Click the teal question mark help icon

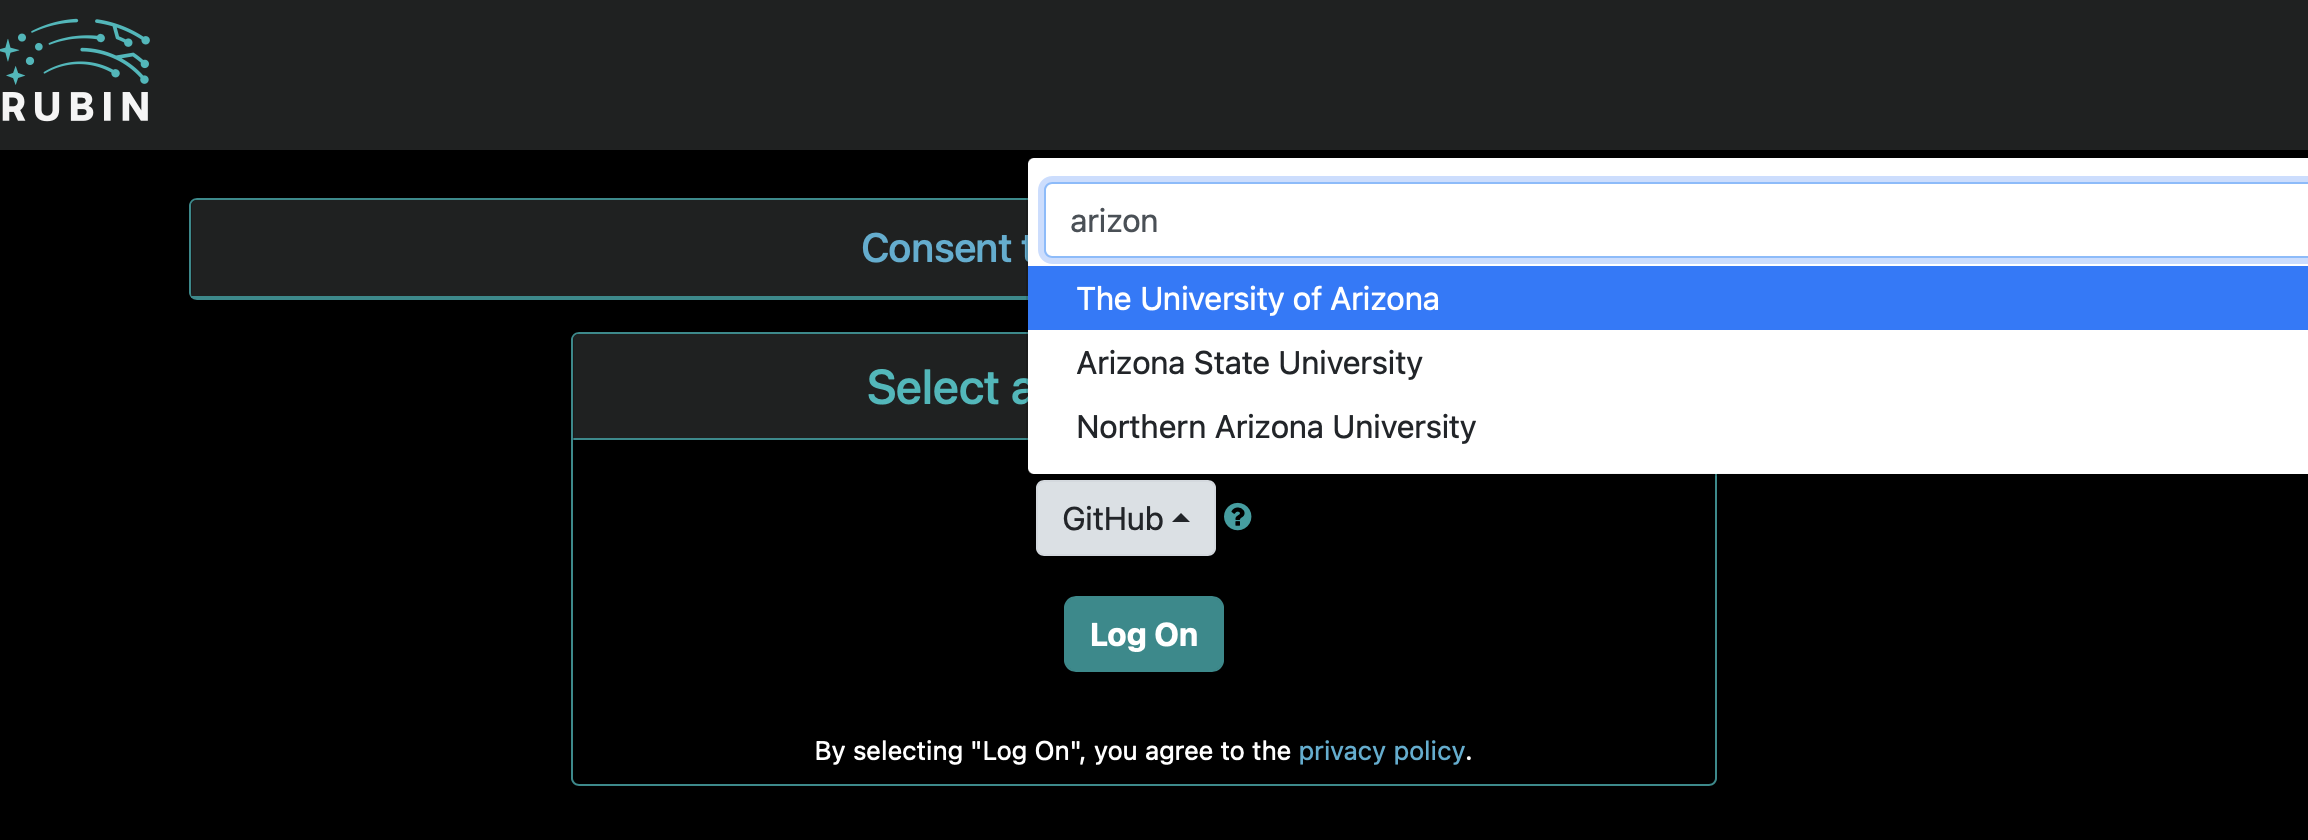(1237, 517)
